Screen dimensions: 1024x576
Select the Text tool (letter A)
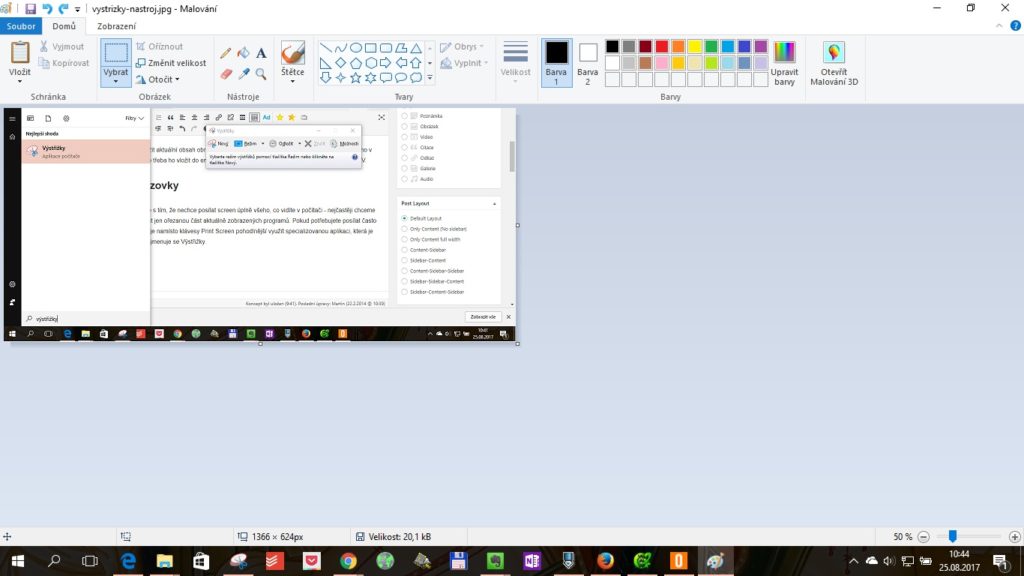261,53
